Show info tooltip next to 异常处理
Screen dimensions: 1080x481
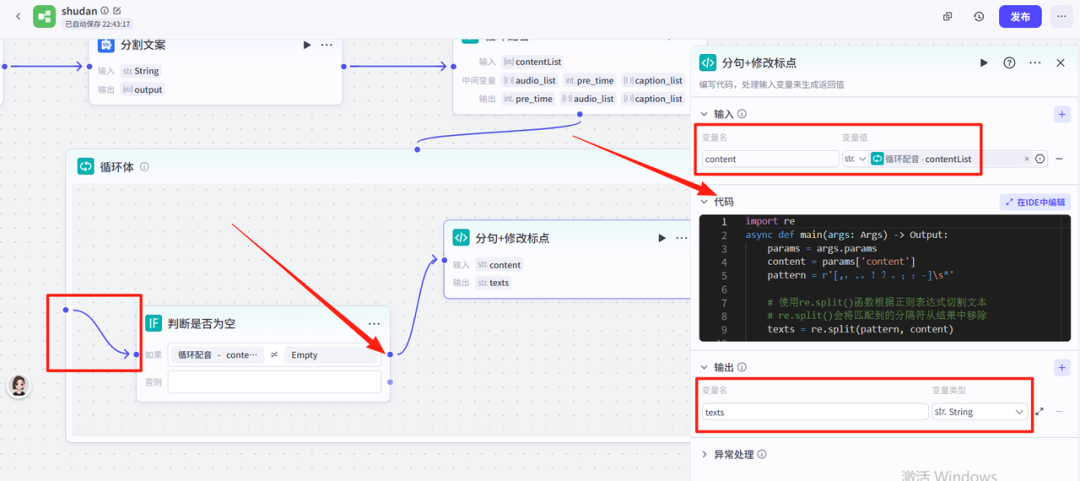[x=762, y=454]
